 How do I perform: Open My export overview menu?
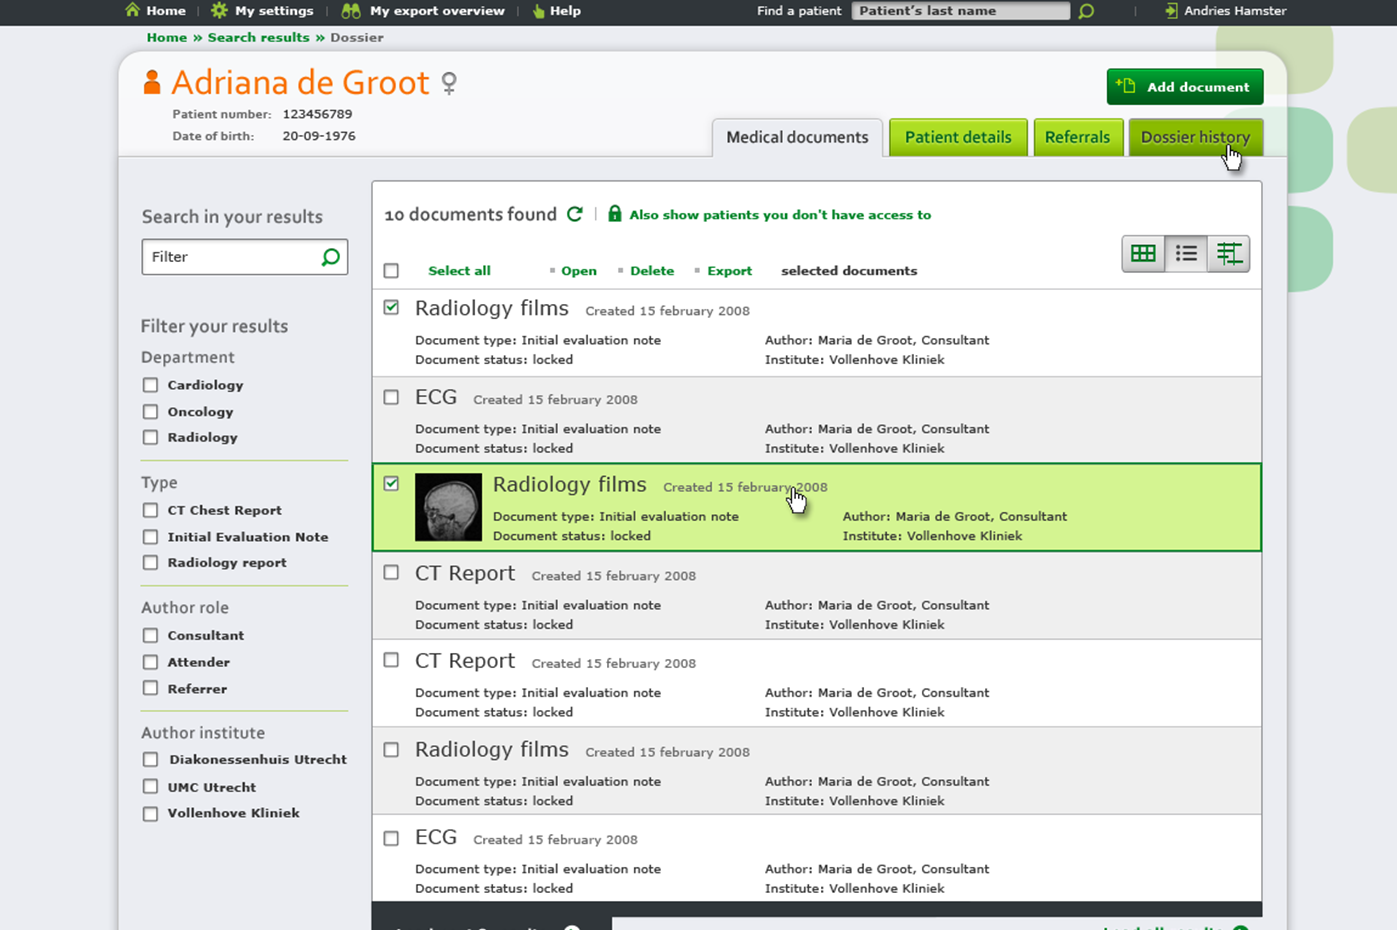[x=436, y=11]
